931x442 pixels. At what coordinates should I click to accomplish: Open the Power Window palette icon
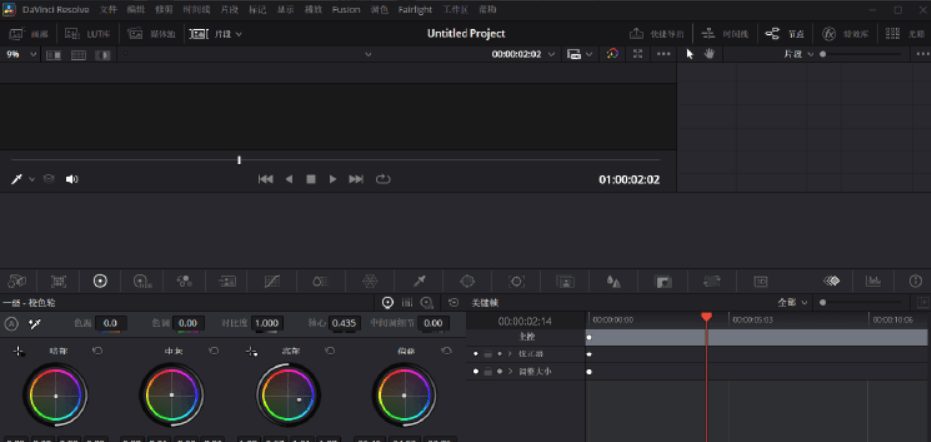pyautogui.click(x=466, y=281)
